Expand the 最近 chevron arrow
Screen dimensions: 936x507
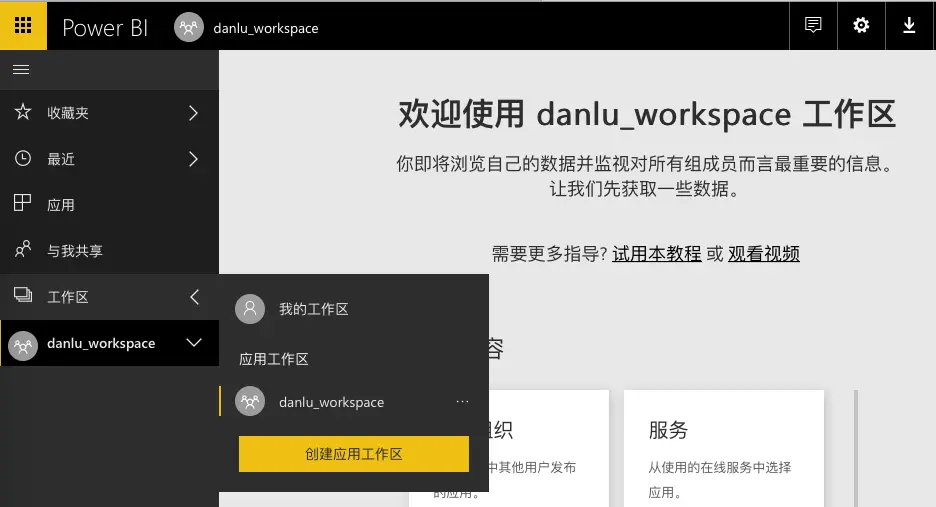pyautogui.click(x=193, y=159)
